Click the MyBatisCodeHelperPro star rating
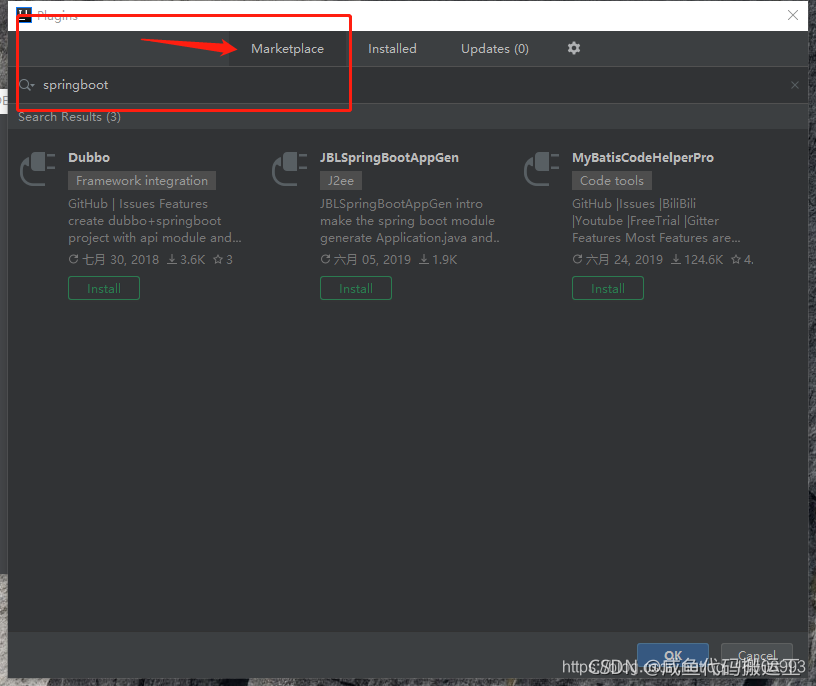The height and width of the screenshot is (686, 816). coord(742,259)
